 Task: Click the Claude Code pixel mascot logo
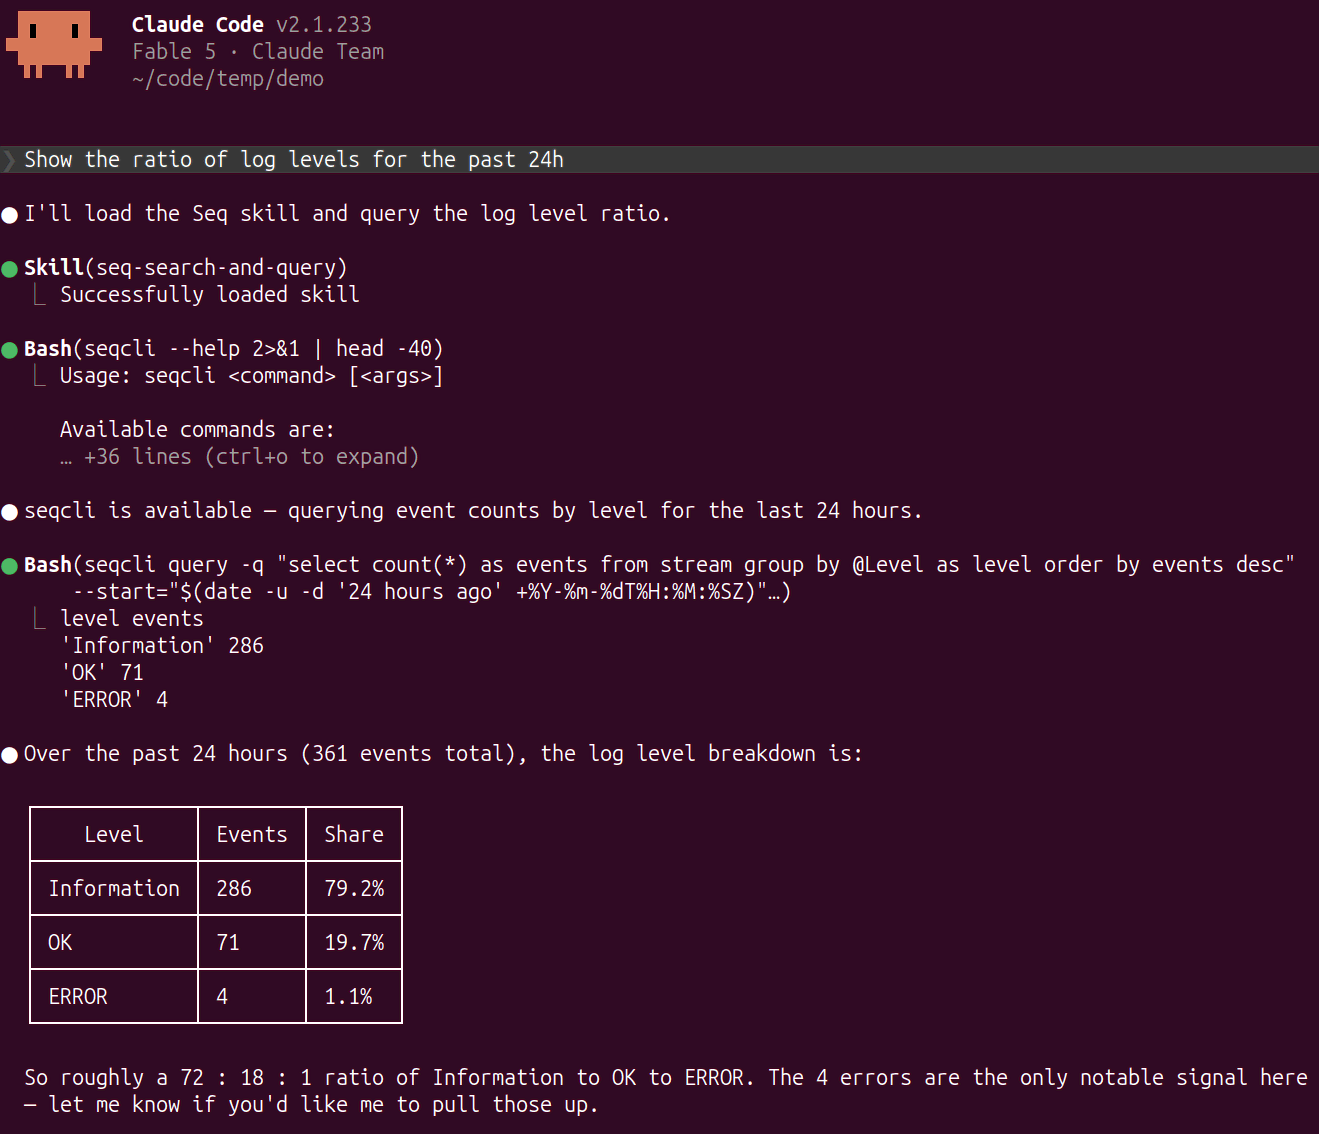[x=54, y=44]
